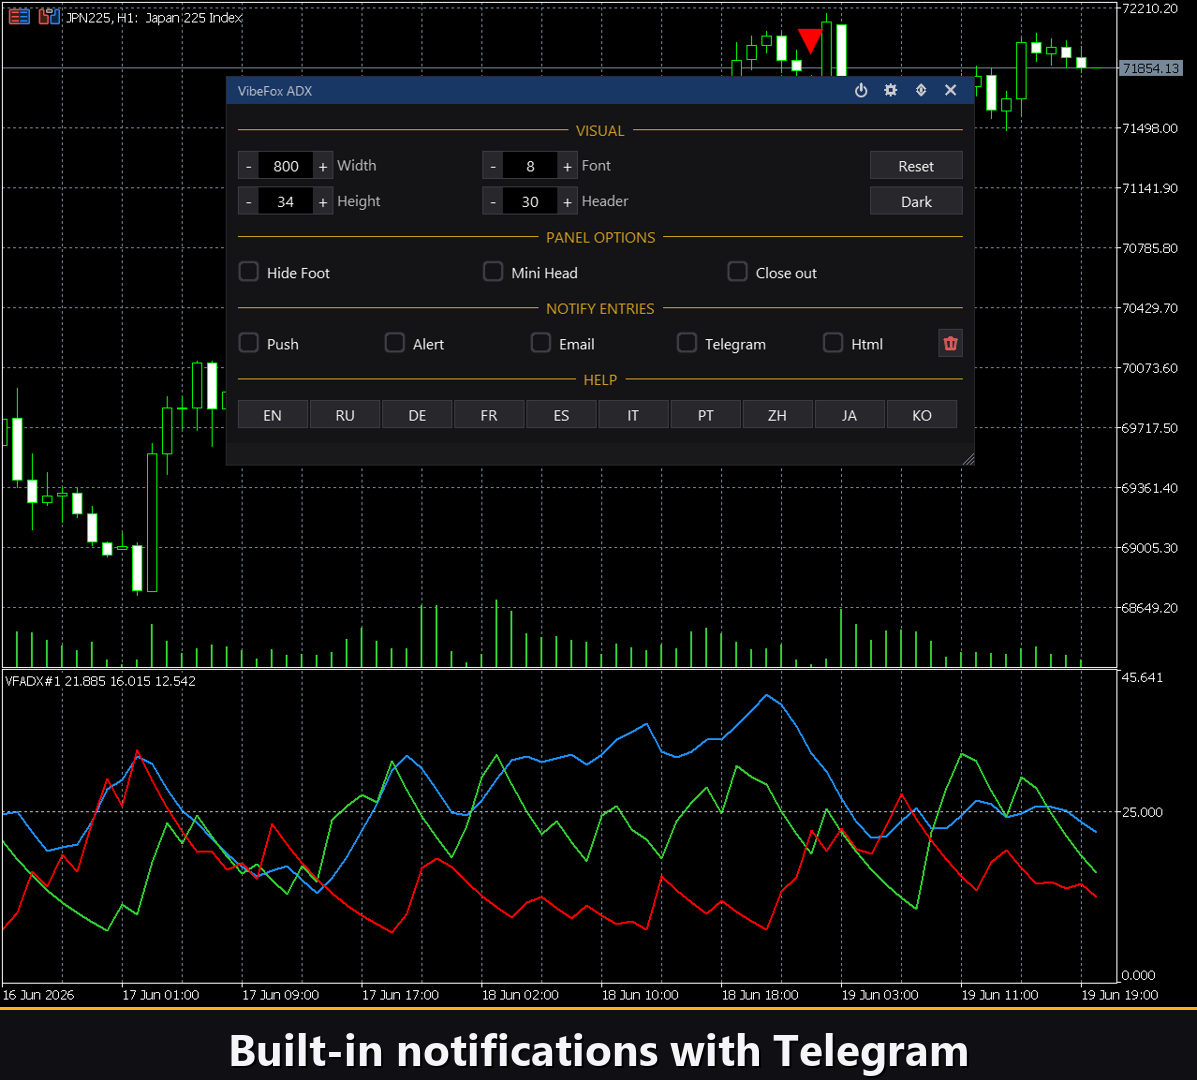1197x1080 pixels.
Task: Click the resize grip at panel bottom corner
Action: [x=967, y=458]
